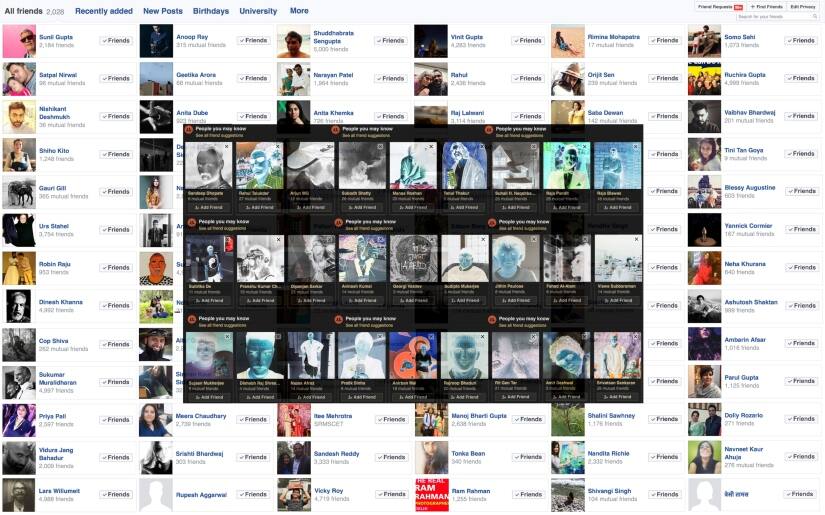The height and width of the screenshot is (515, 825).
Task: Click the Find Friends button
Action: (766, 6)
